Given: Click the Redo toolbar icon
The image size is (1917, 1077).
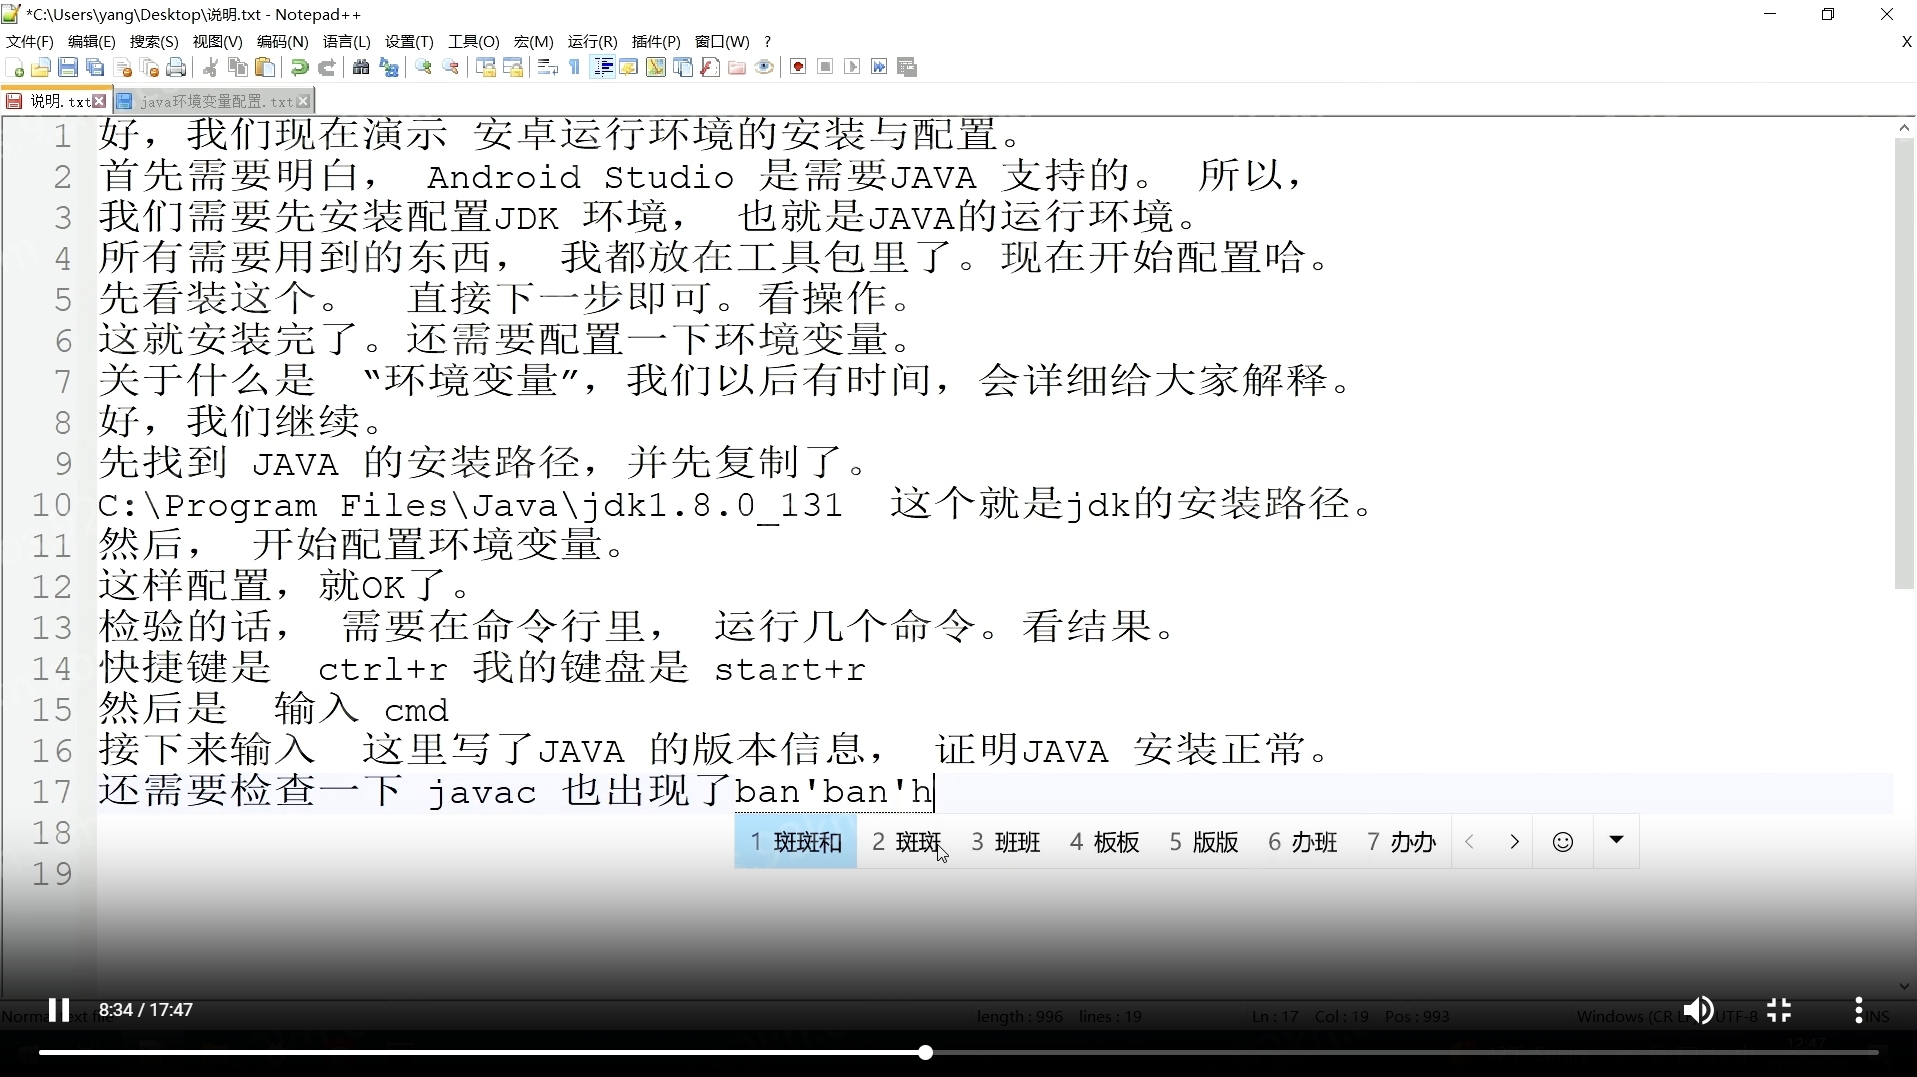Looking at the screenshot, I should (326, 67).
